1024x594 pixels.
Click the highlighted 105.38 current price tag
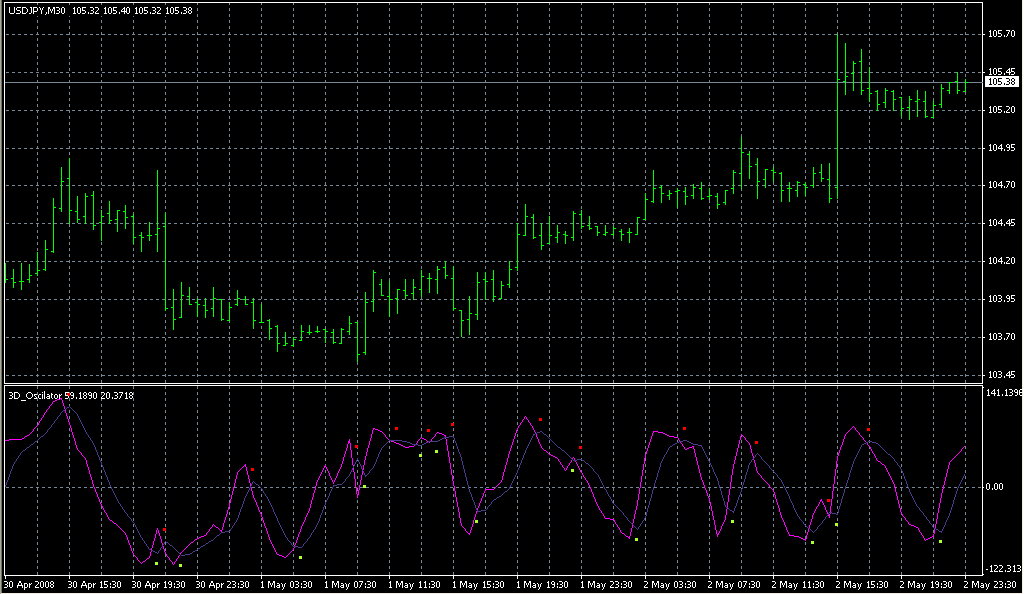(x=1002, y=82)
